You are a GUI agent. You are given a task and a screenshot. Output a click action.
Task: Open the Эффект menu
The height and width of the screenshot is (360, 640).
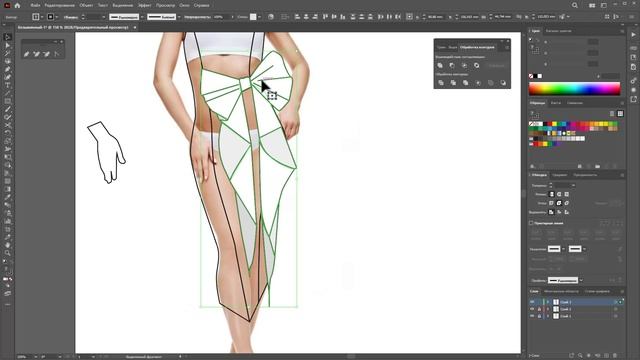pyautogui.click(x=144, y=5)
